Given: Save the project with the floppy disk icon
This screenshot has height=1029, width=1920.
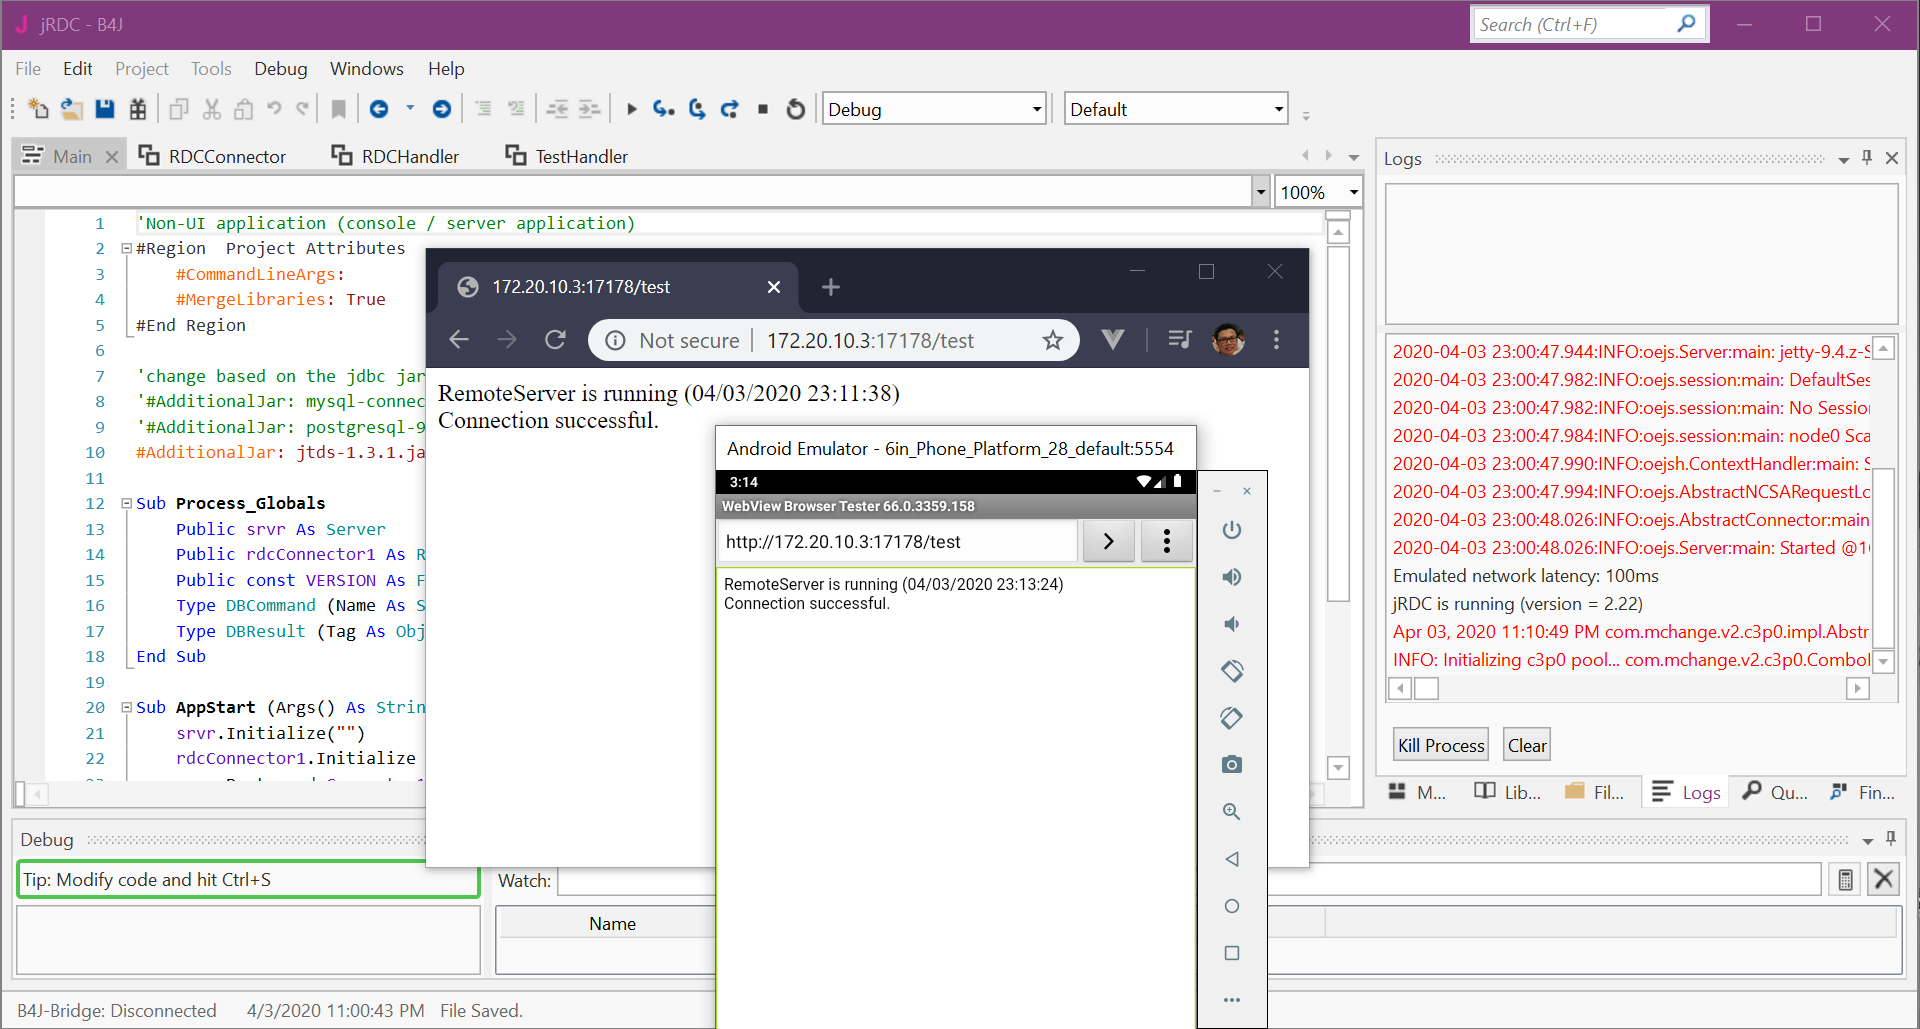Looking at the screenshot, I should [104, 109].
